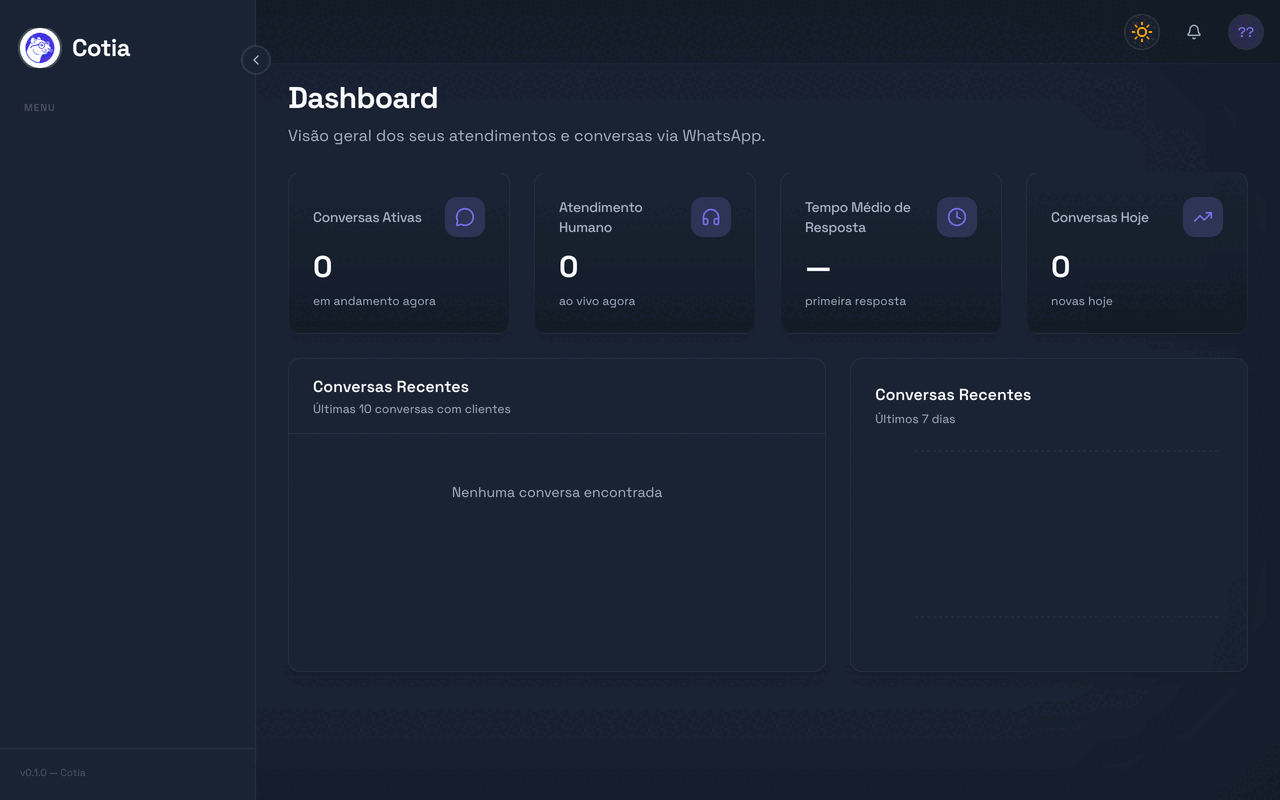This screenshot has width=1280, height=800.
Task: Click the 'Nenhuma conversa encontrada' empty message
Action: (556, 492)
